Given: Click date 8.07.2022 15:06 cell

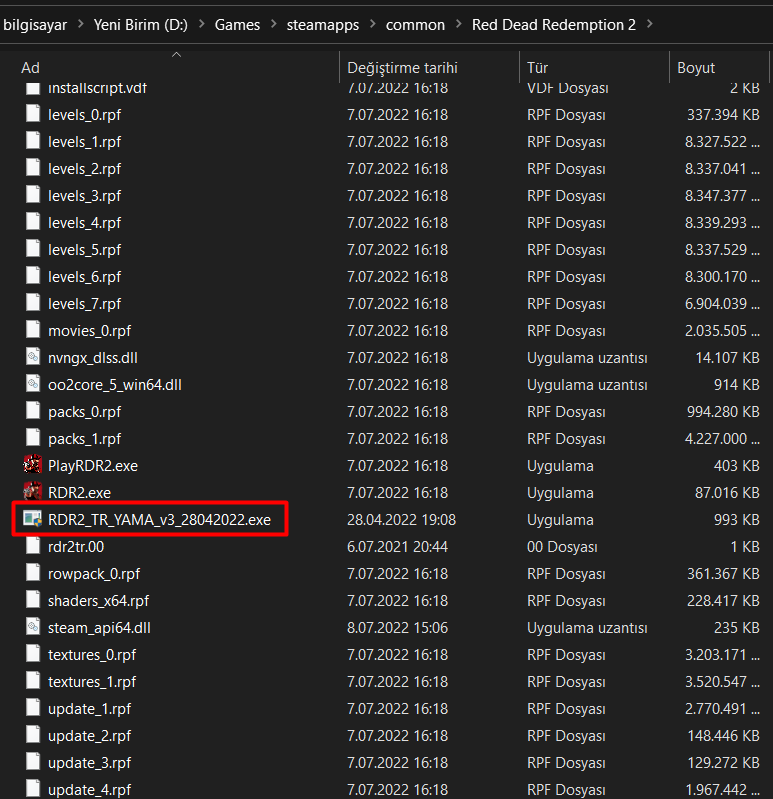Looking at the screenshot, I should (x=397, y=628).
